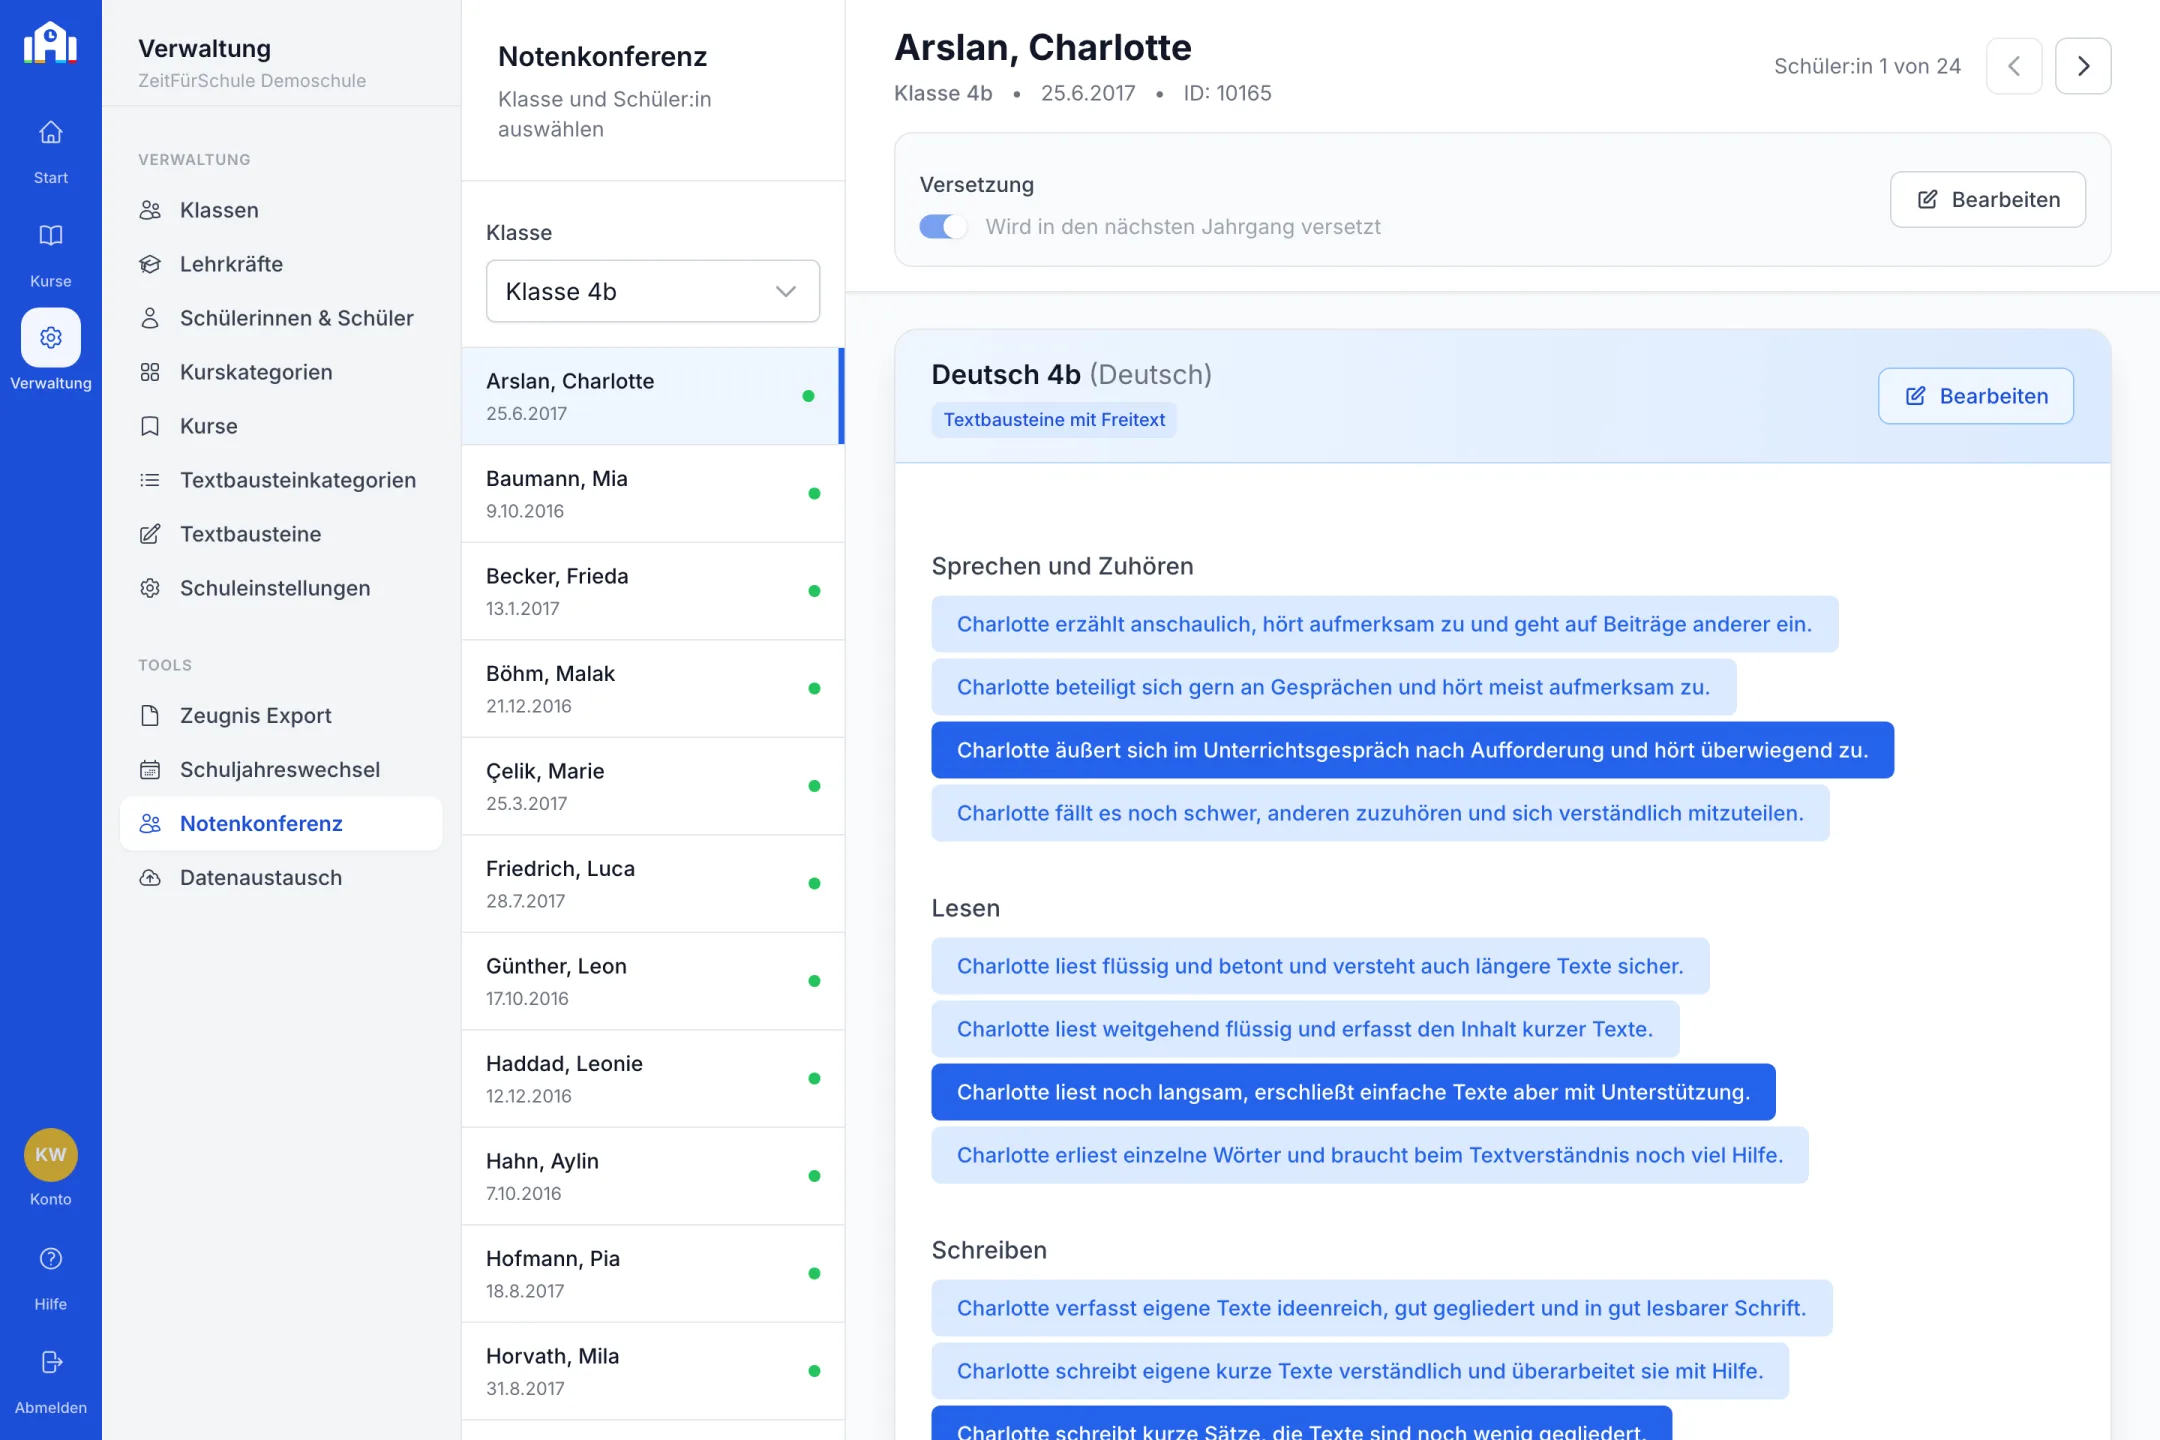The width and height of the screenshot is (2160, 1440).
Task: Click the Zeugnis Export document icon
Action: coord(150,716)
